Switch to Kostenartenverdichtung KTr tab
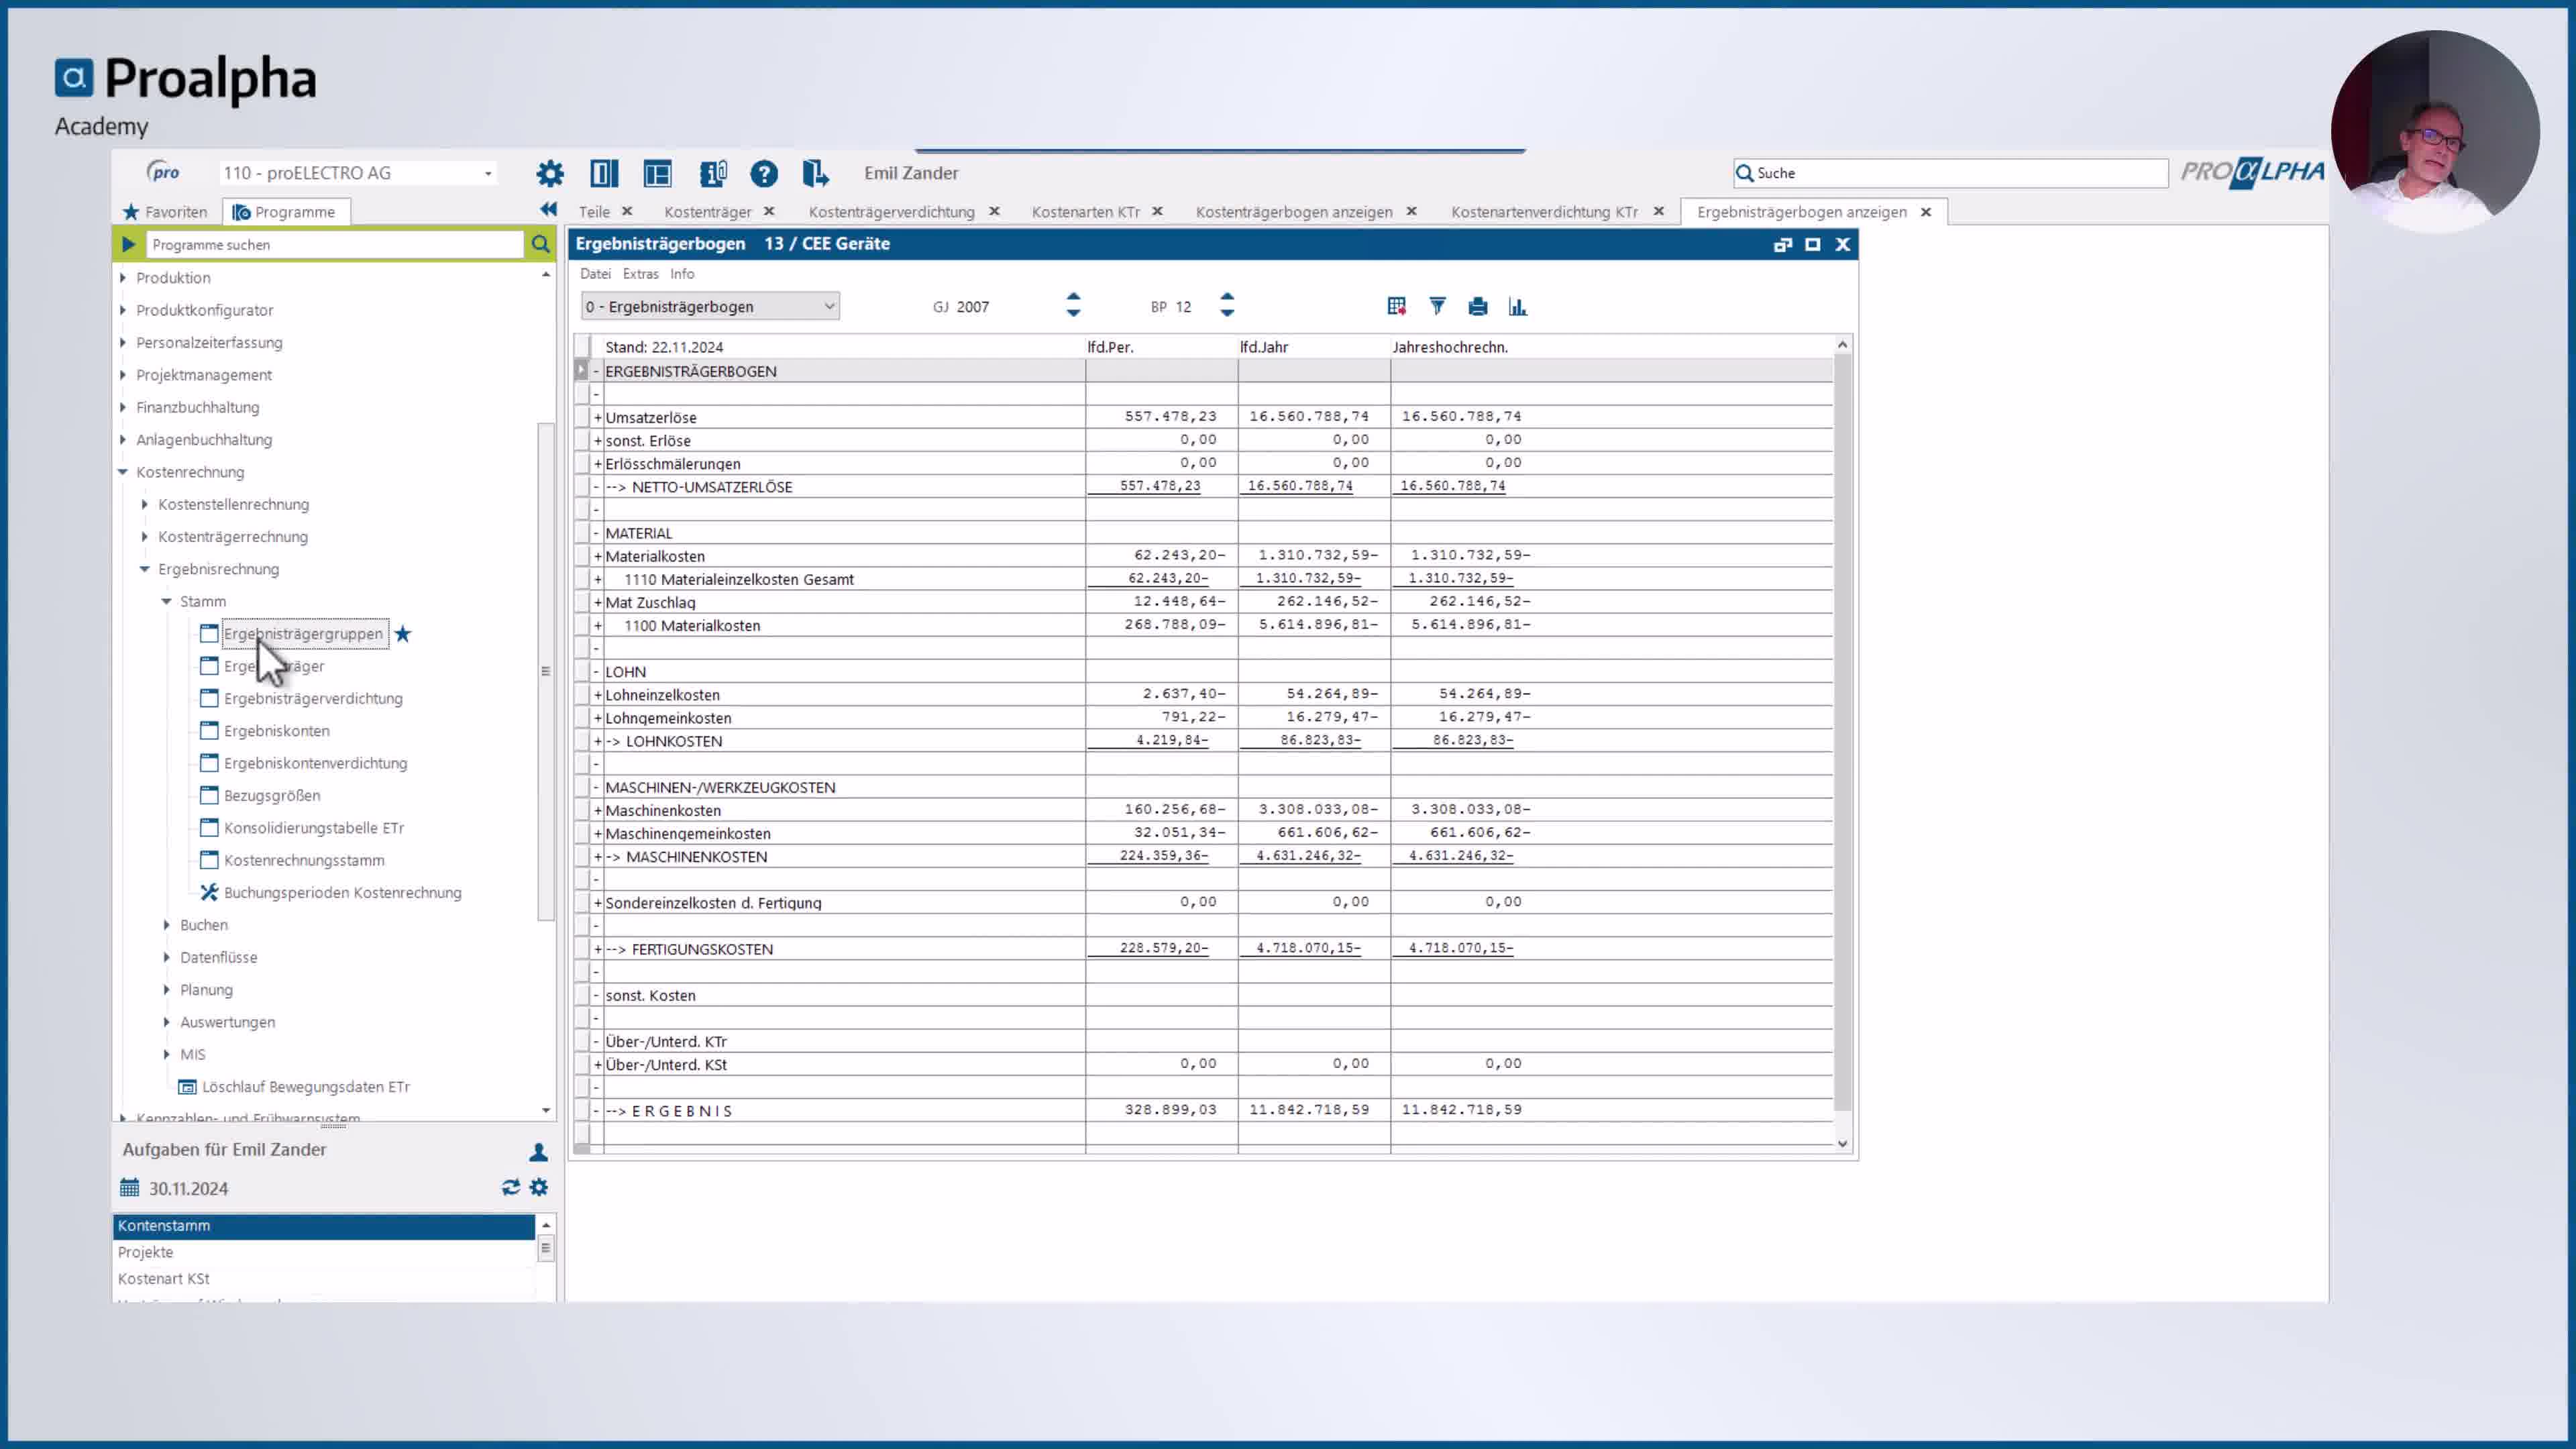Viewport: 2576px width, 1449px height. tap(1544, 212)
